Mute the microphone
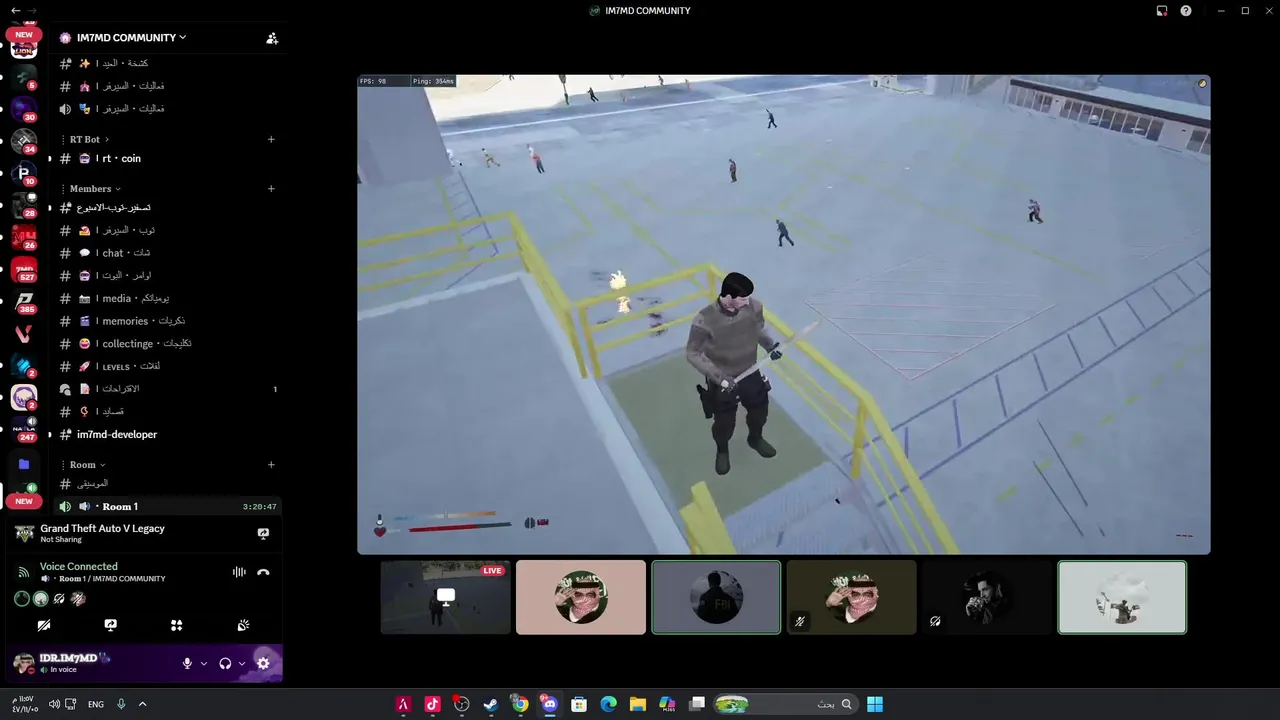1280x720 pixels. pyautogui.click(x=187, y=663)
